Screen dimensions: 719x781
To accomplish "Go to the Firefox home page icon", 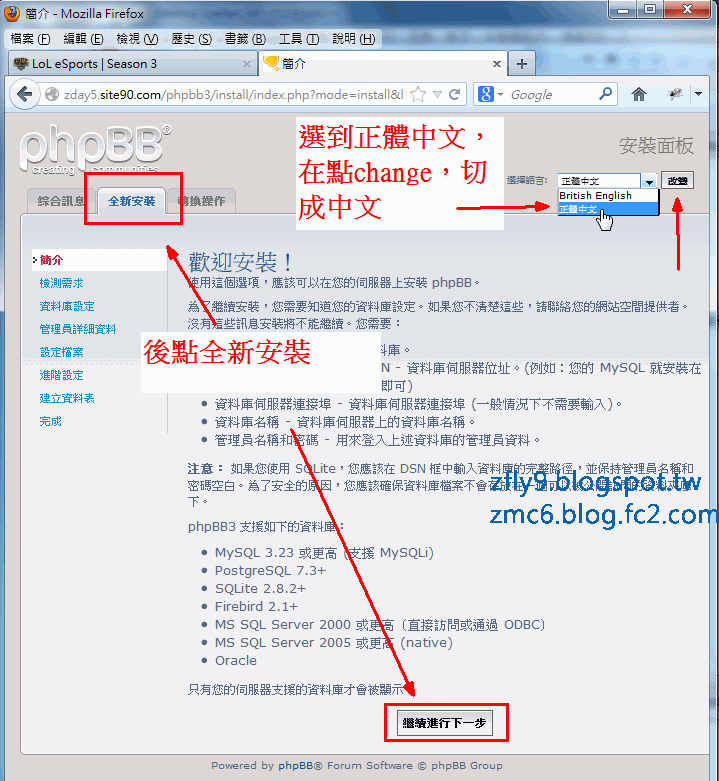I will tap(639, 94).
